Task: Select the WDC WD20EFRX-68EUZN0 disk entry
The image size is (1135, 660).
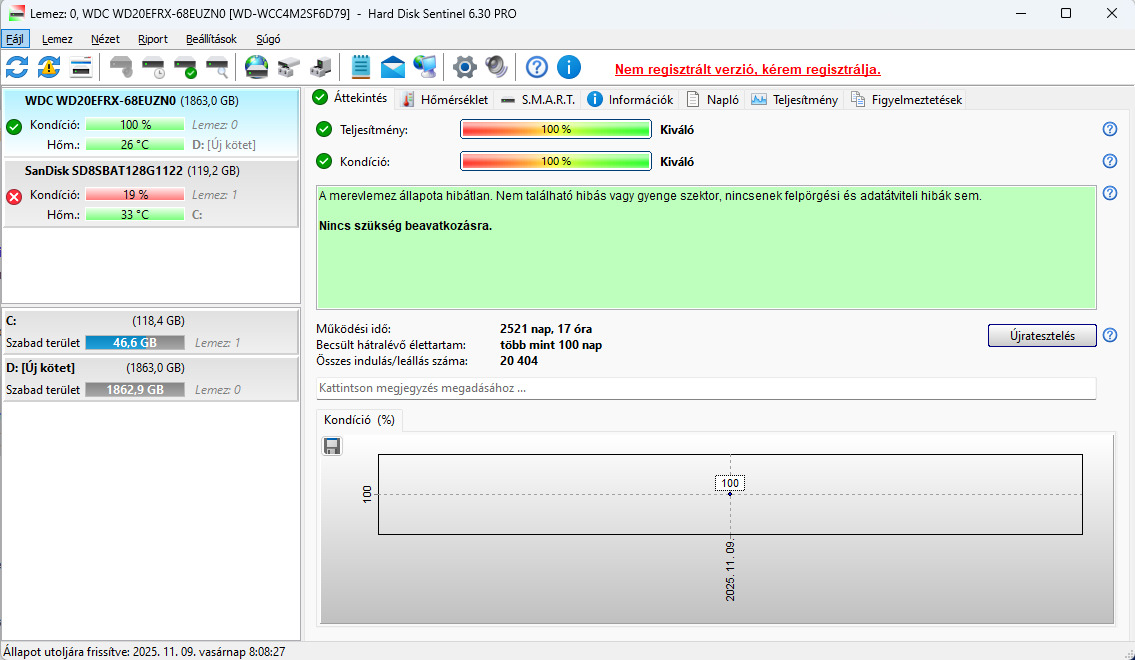Action: [151, 122]
